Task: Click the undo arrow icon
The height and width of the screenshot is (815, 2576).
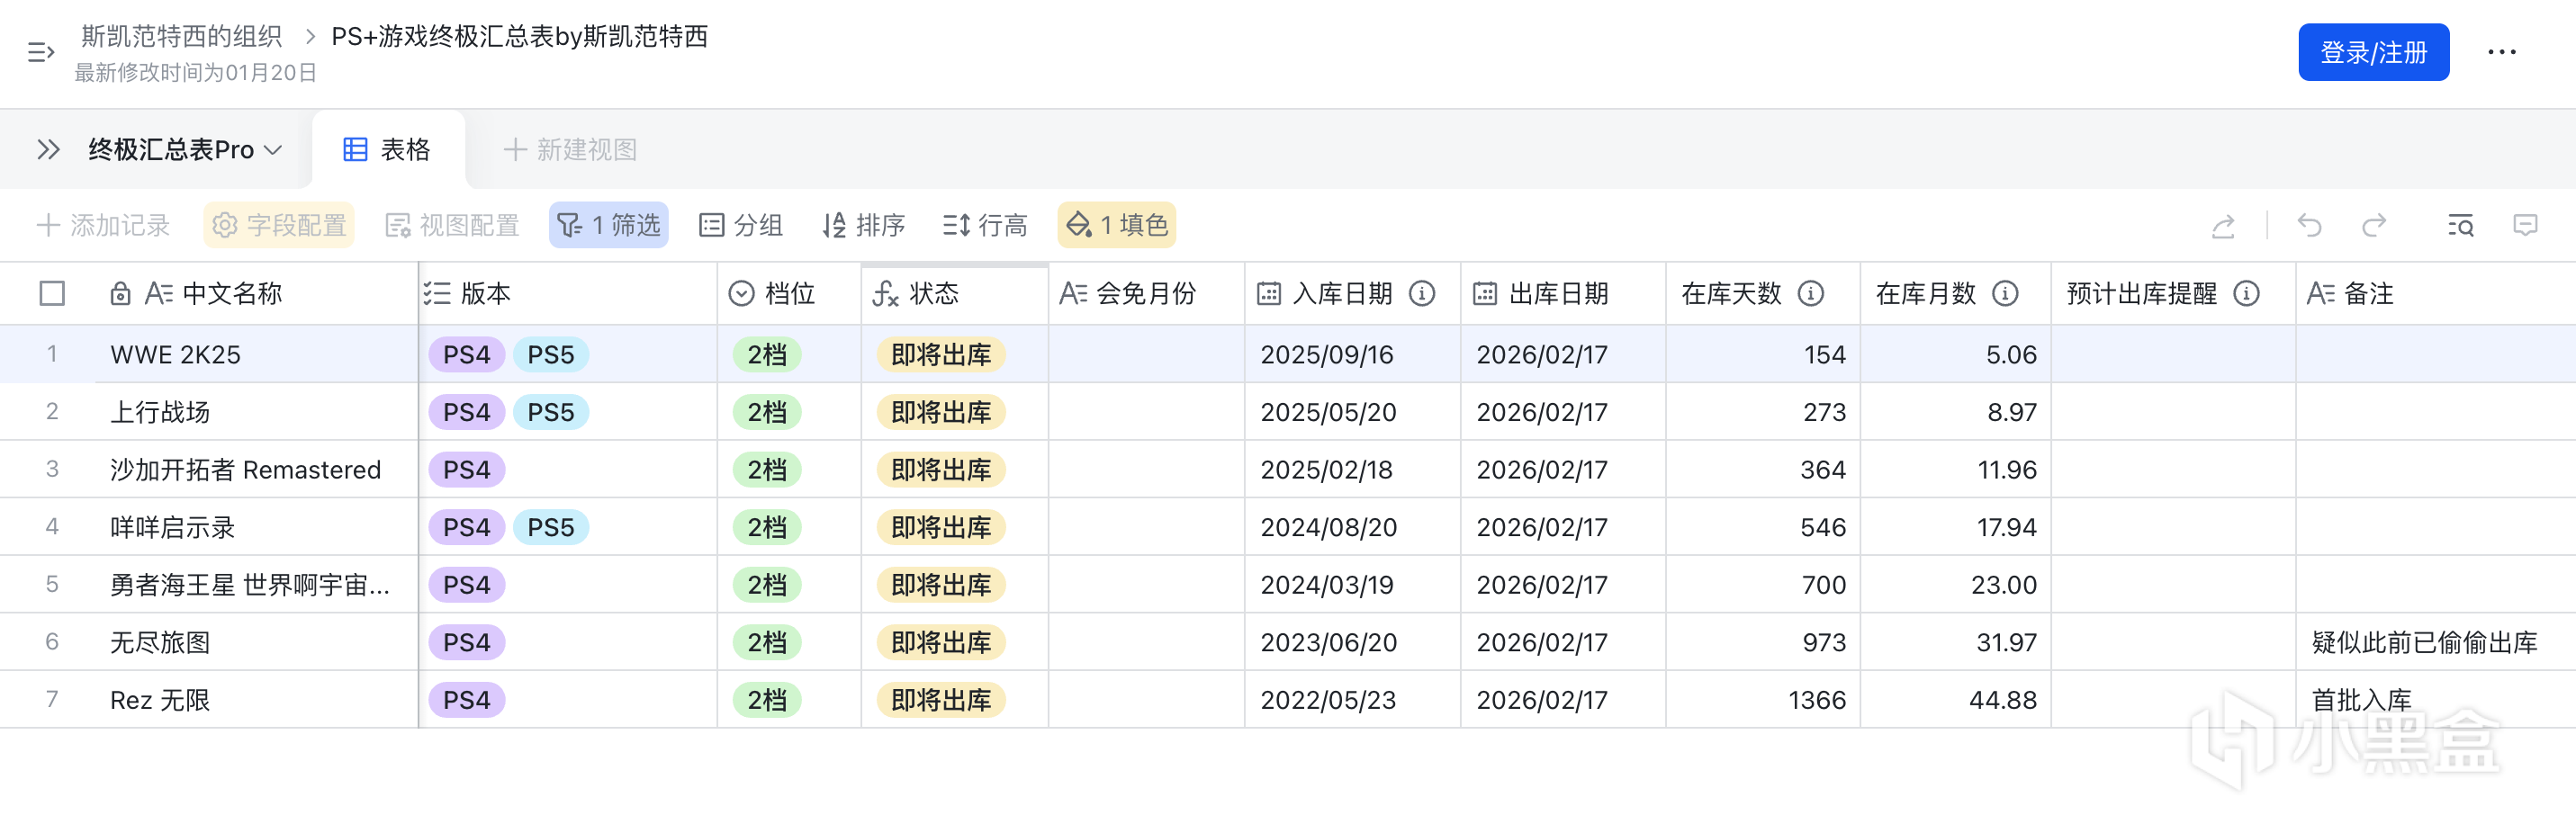Action: click(x=2309, y=226)
